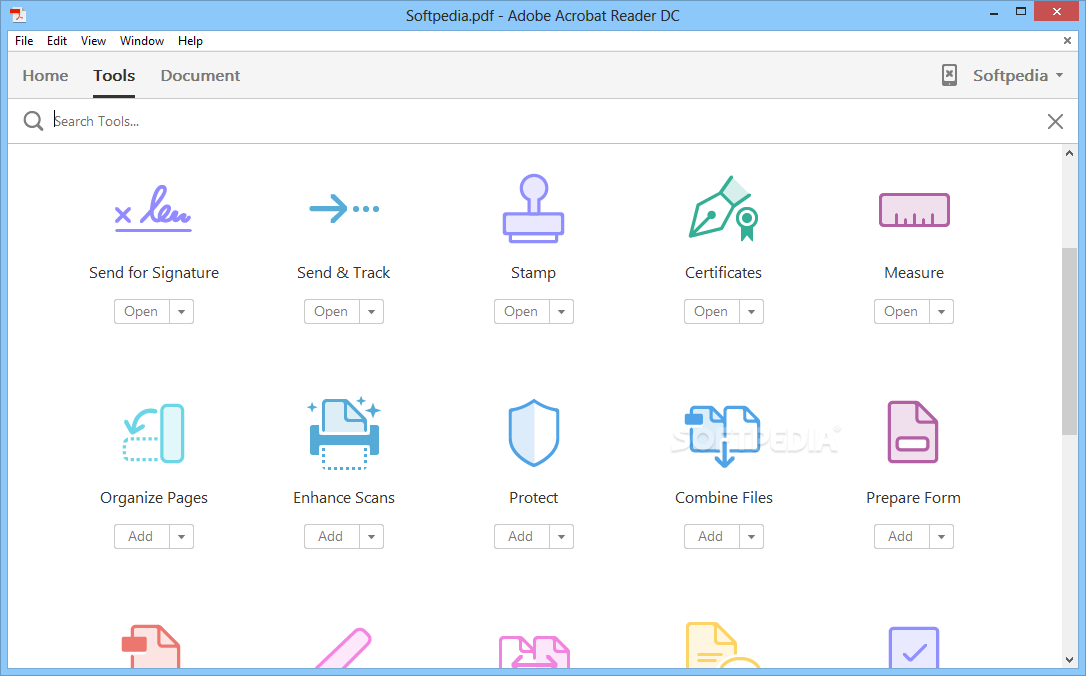The image size is (1086, 676).
Task: Click the pink folder icon in the bottom row
Action: pos(534,652)
